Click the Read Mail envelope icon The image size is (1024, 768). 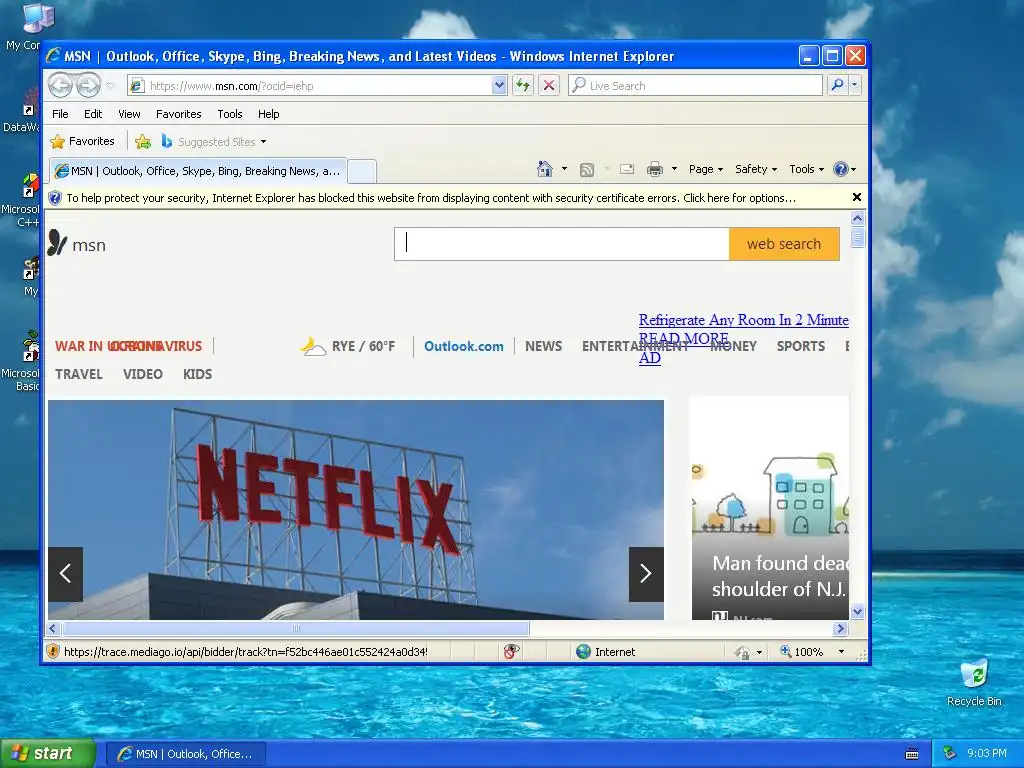627,169
